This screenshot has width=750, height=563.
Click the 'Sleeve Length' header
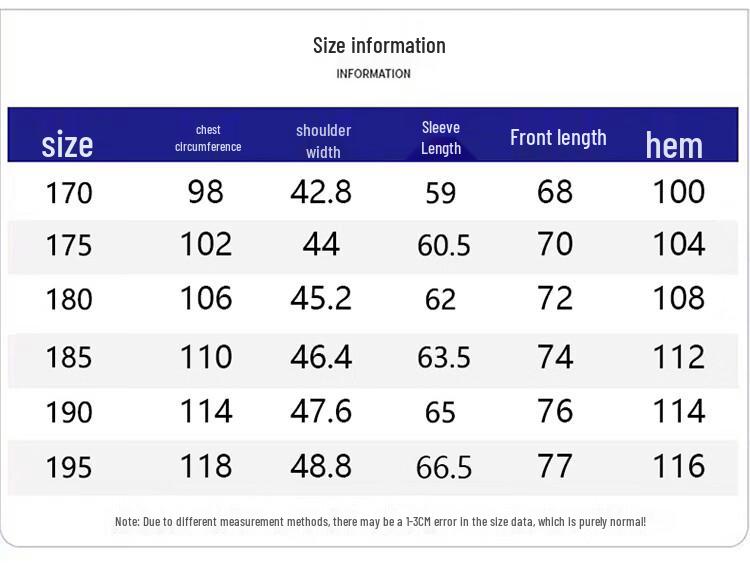point(441,138)
